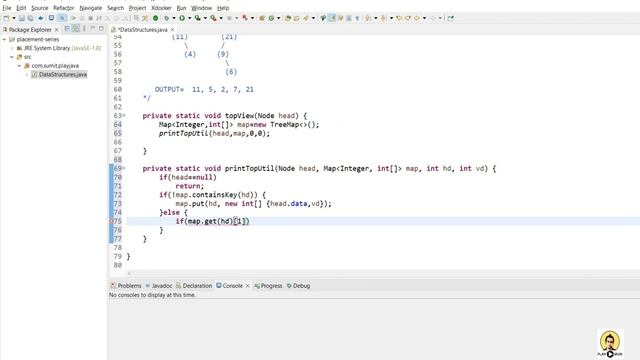The width and height of the screenshot is (640, 360).
Task: Click the Step Over icon
Action: point(116,18)
